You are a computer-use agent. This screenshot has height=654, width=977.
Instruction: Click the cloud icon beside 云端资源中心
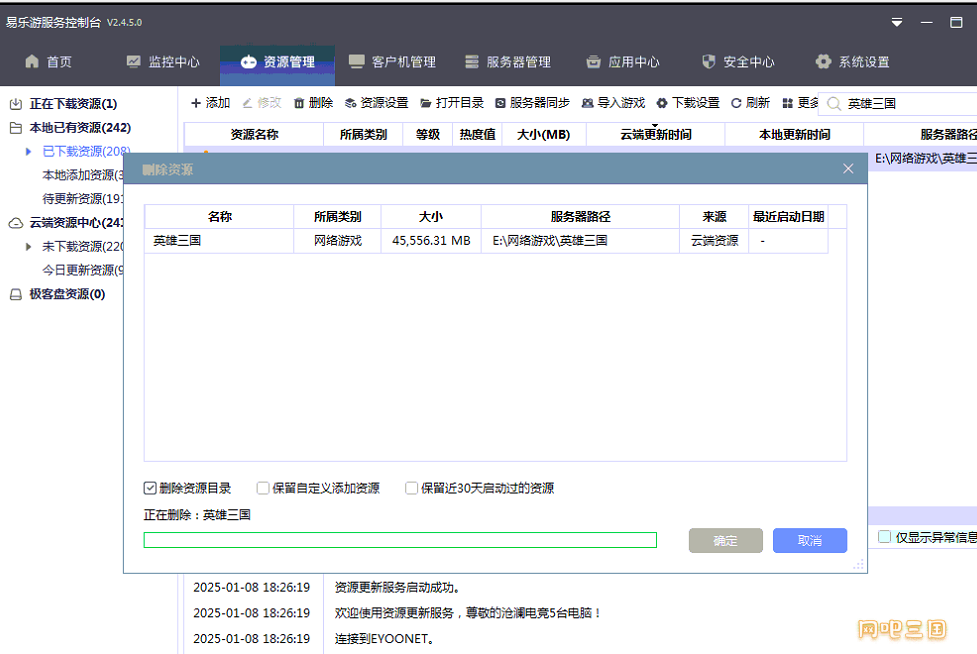click(16, 223)
